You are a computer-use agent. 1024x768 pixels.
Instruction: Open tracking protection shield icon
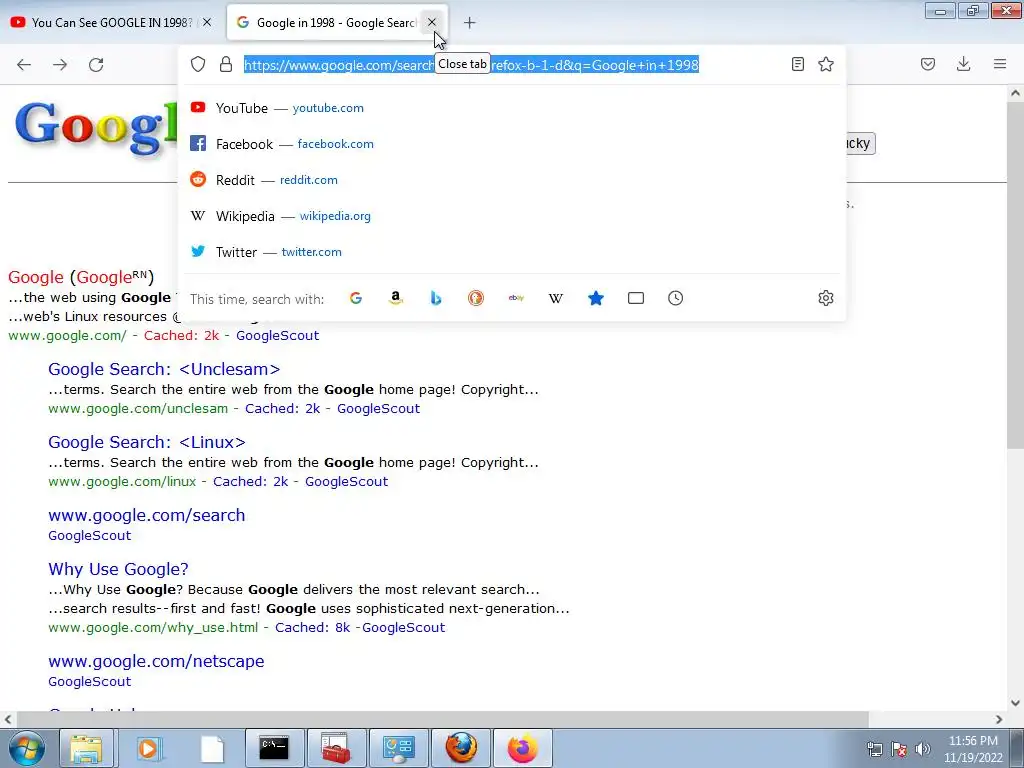point(198,64)
